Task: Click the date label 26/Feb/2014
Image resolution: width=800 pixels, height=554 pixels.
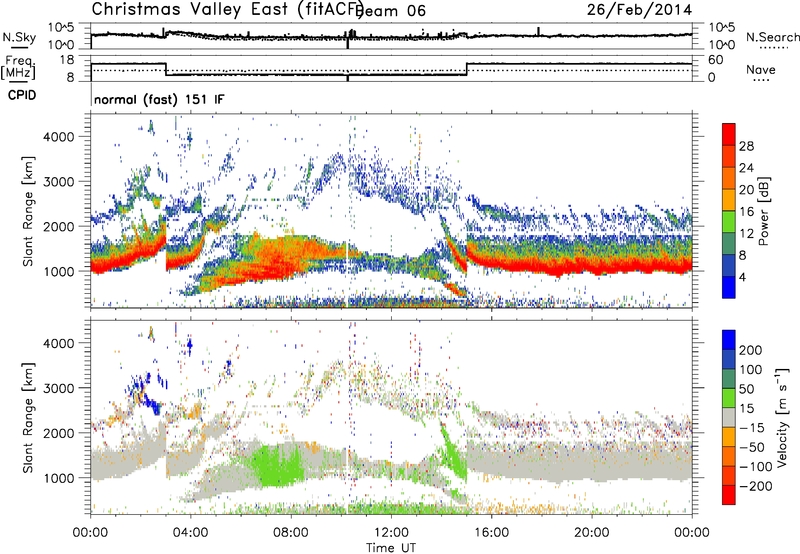Action: click(x=639, y=9)
